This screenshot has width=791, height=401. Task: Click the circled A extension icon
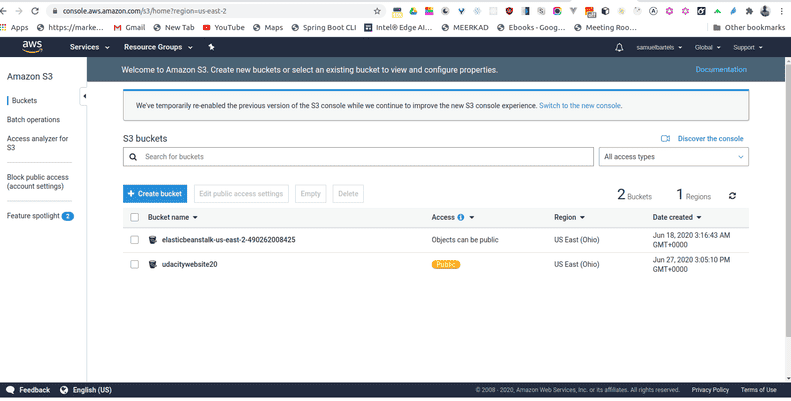(653, 11)
